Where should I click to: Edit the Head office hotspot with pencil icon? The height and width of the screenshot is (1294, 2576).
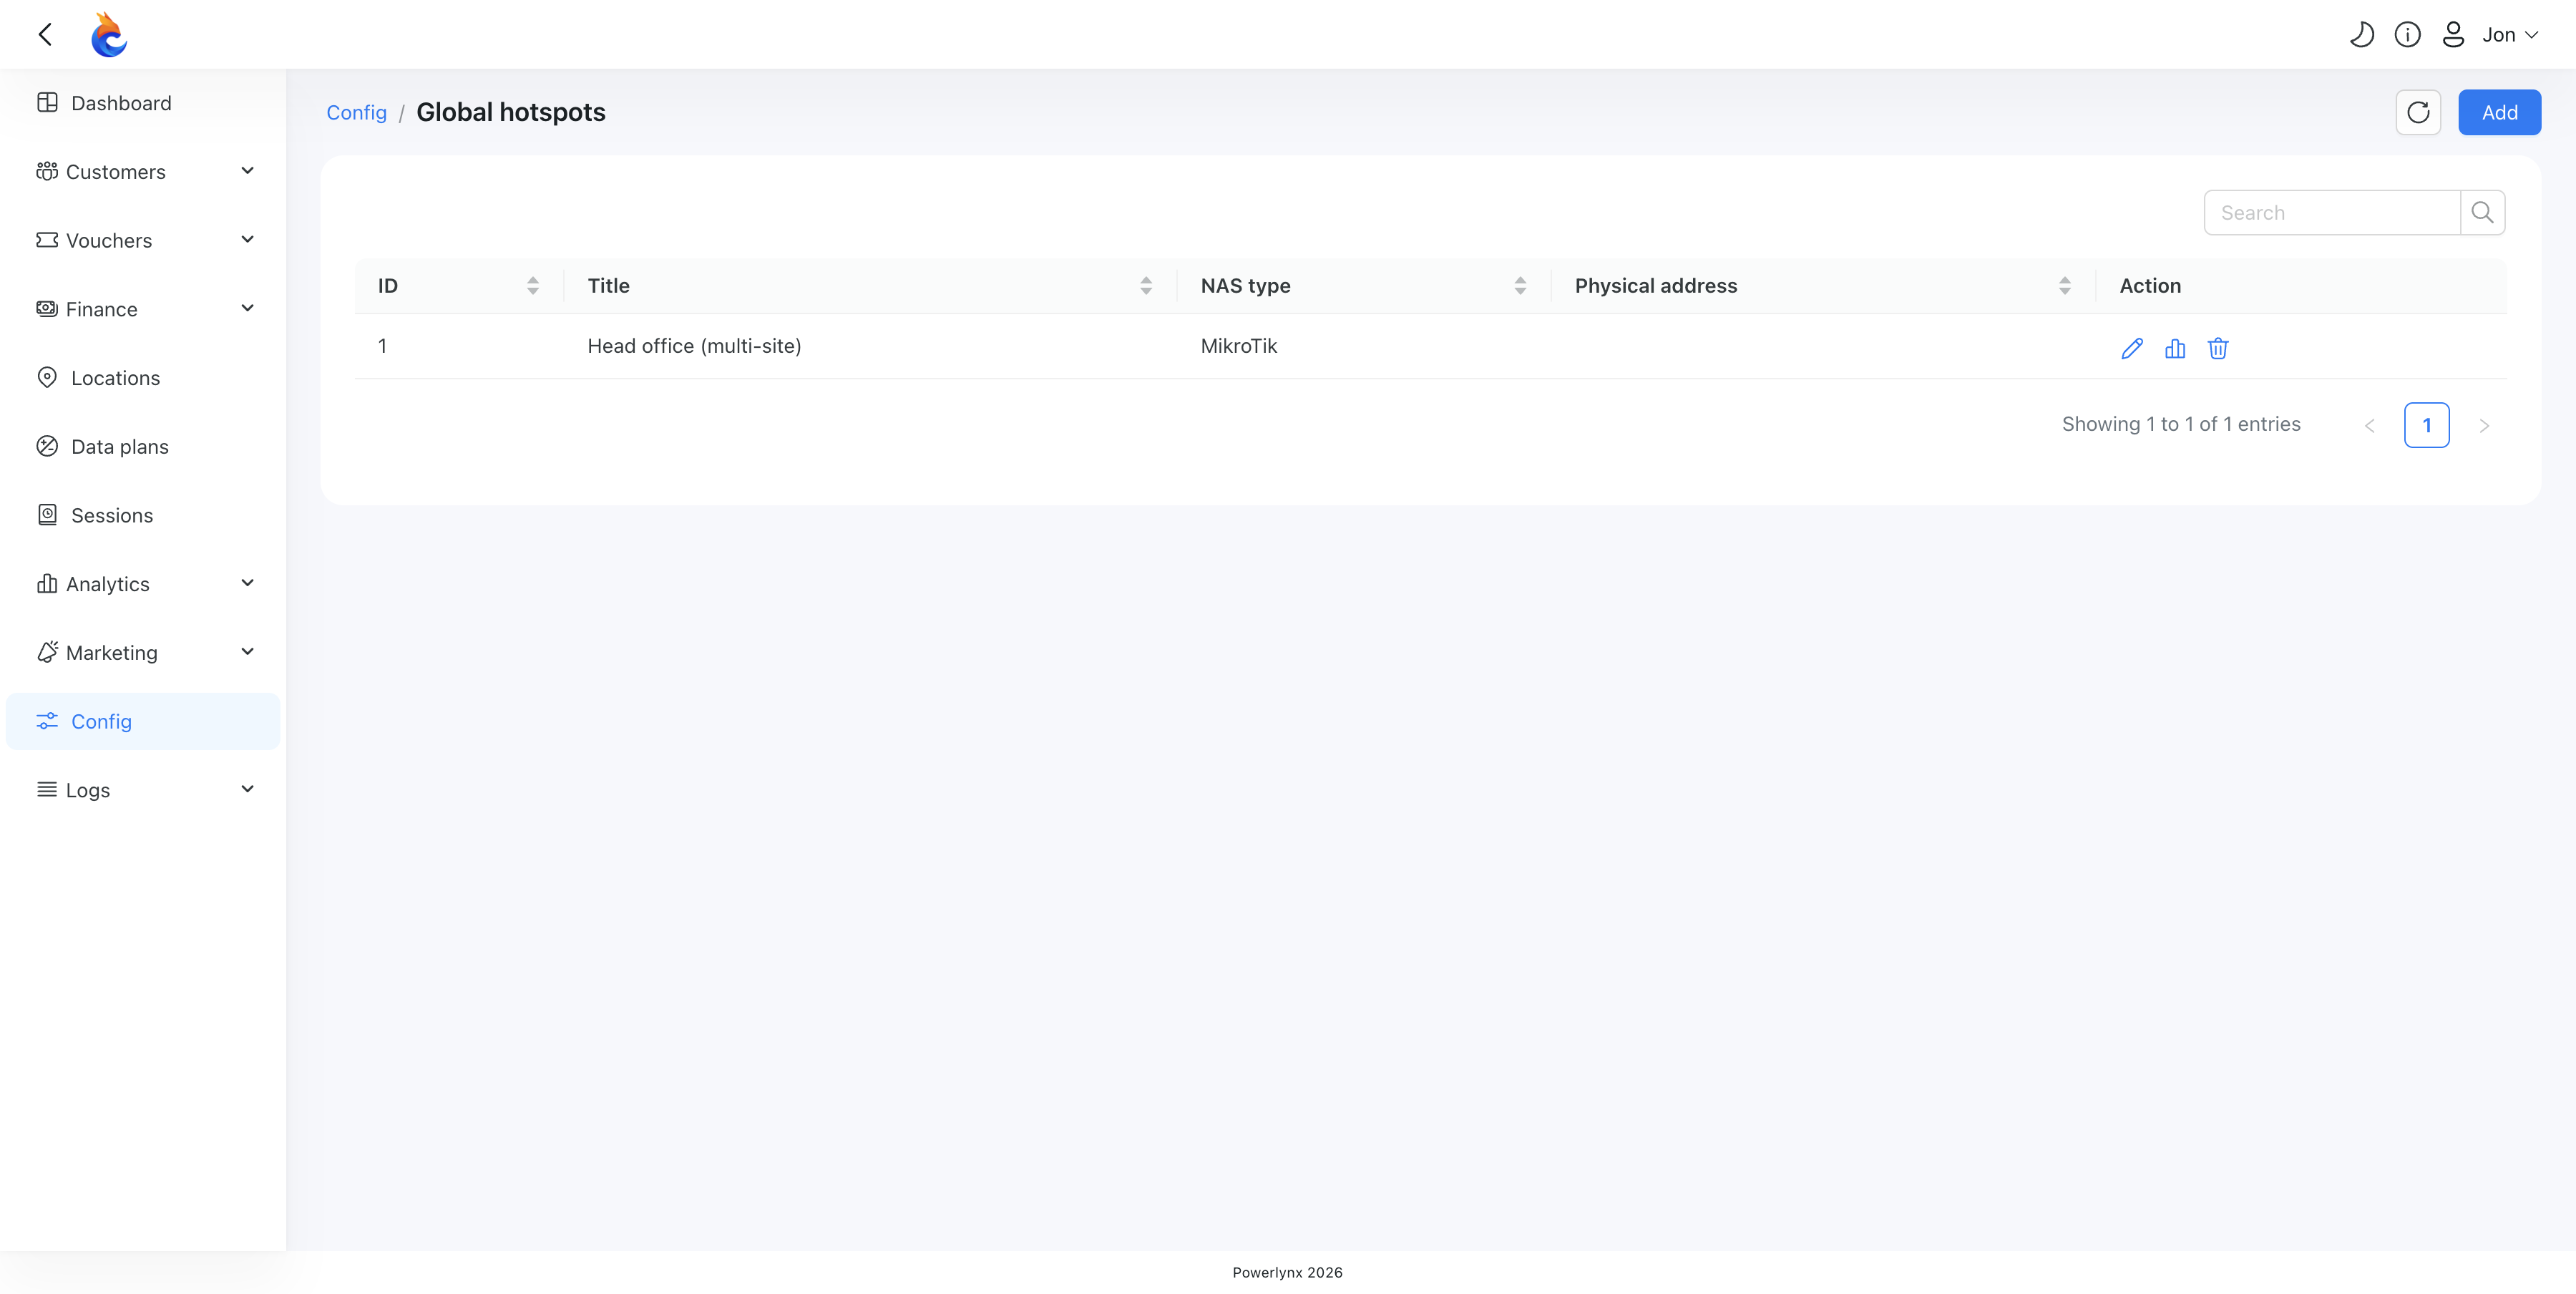2131,348
